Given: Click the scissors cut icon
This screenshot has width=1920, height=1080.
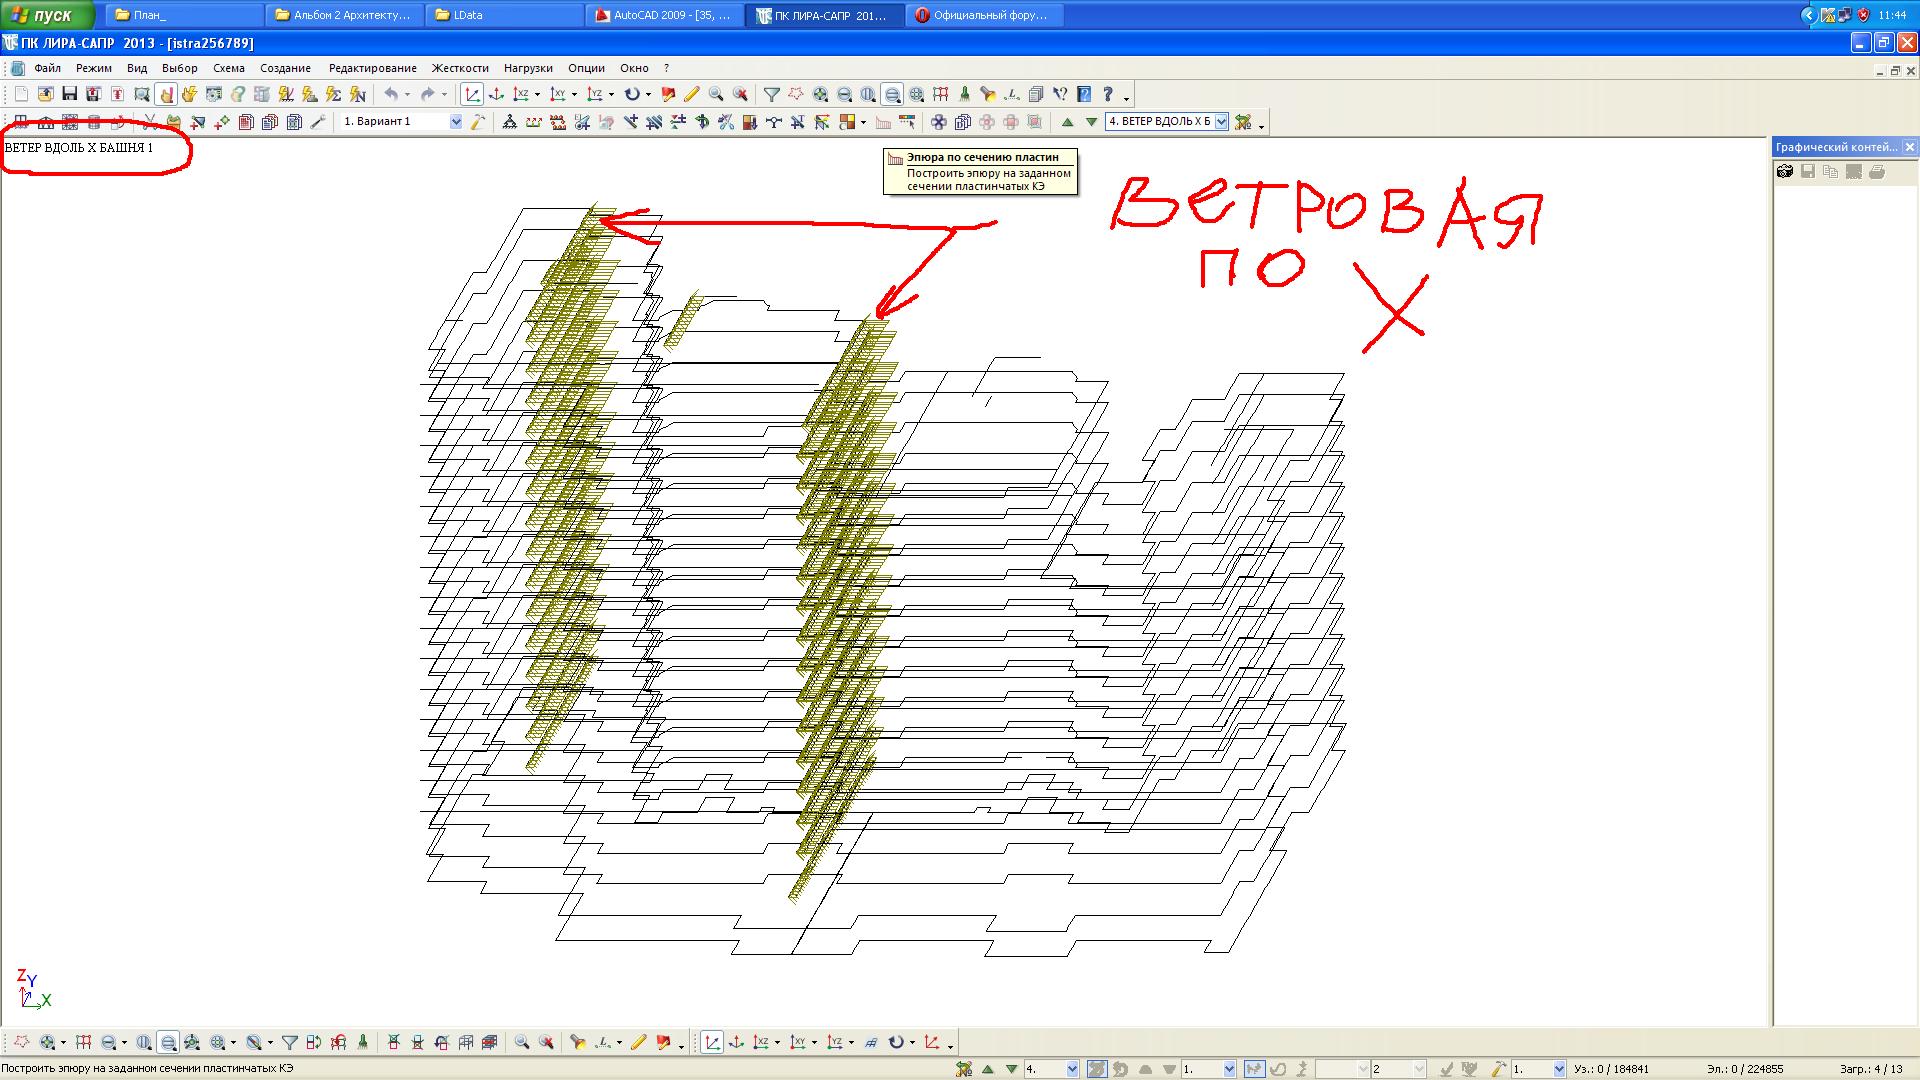Looking at the screenshot, I should tap(149, 122).
